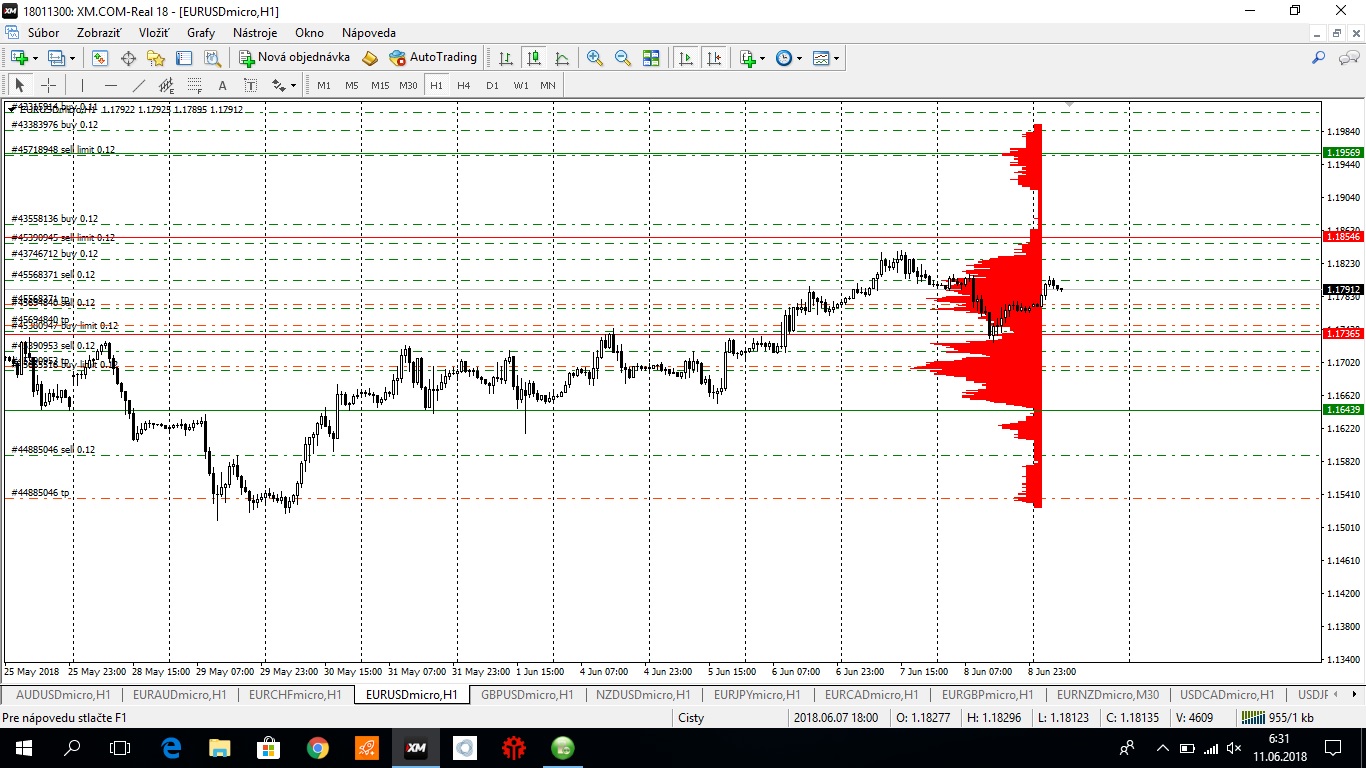
Task: Tile the chart windows
Action: click(x=651, y=58)
